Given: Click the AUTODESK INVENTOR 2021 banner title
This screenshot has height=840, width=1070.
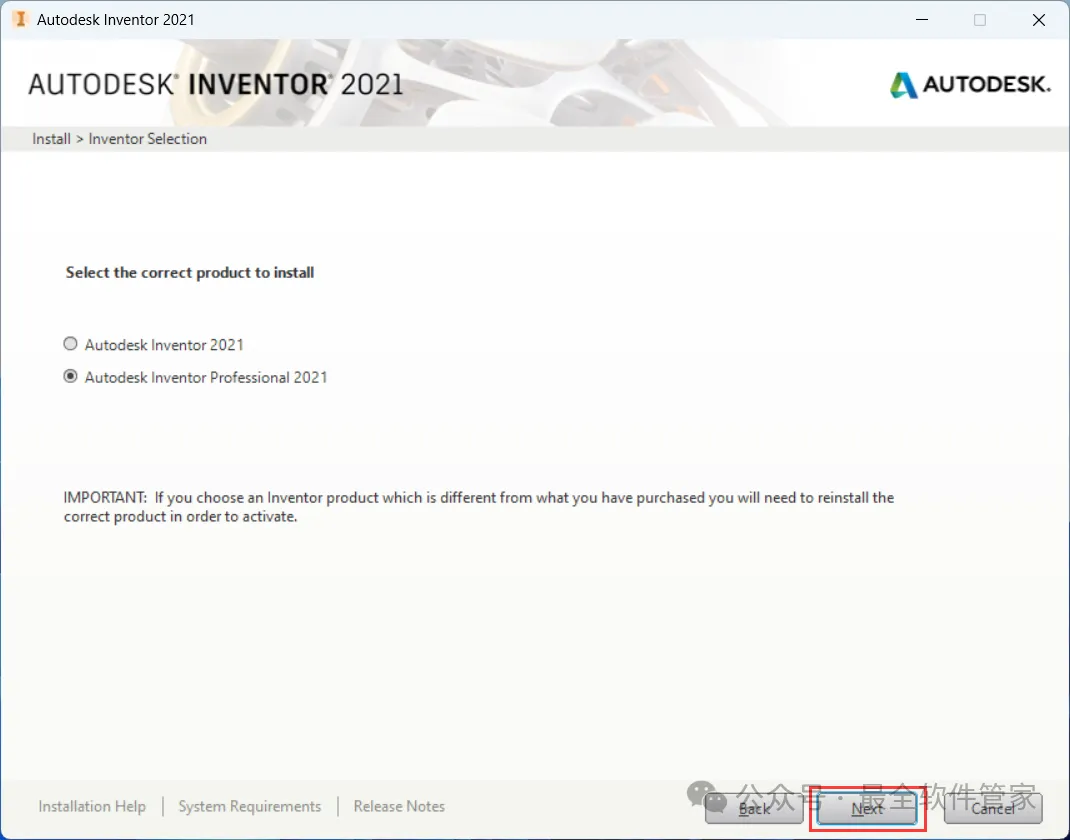Looking at the screenshot, I should [x=216, y=85].
